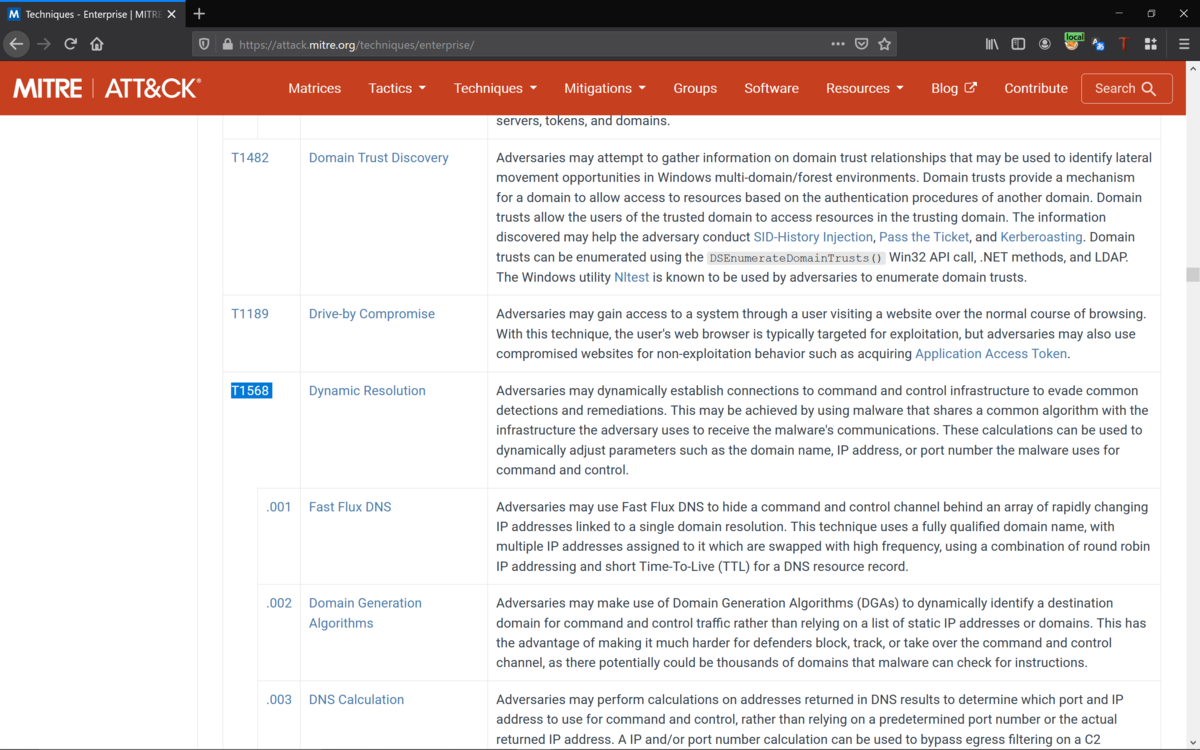The height and width of the screenshot is (750, 1200).
Task: Open the Groups nav item
Action: tap(695, 88)
